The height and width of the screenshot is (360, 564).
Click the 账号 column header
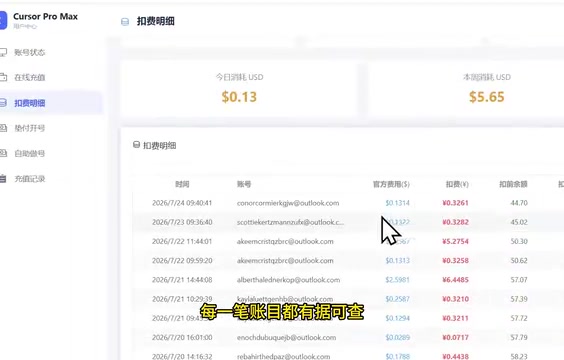[244, 184]
